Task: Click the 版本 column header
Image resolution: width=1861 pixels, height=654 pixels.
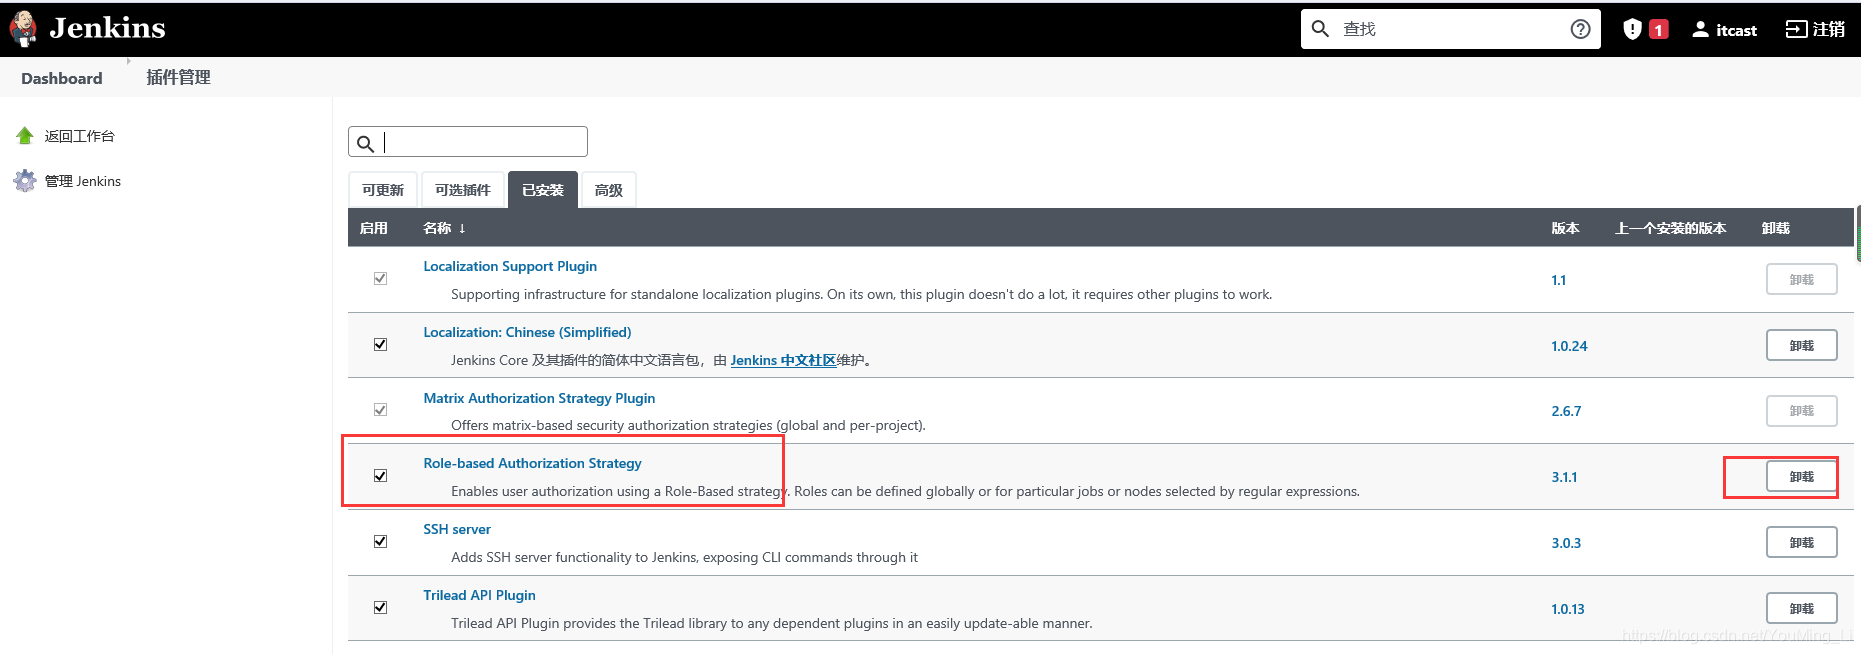Action: coord(1565,228)
